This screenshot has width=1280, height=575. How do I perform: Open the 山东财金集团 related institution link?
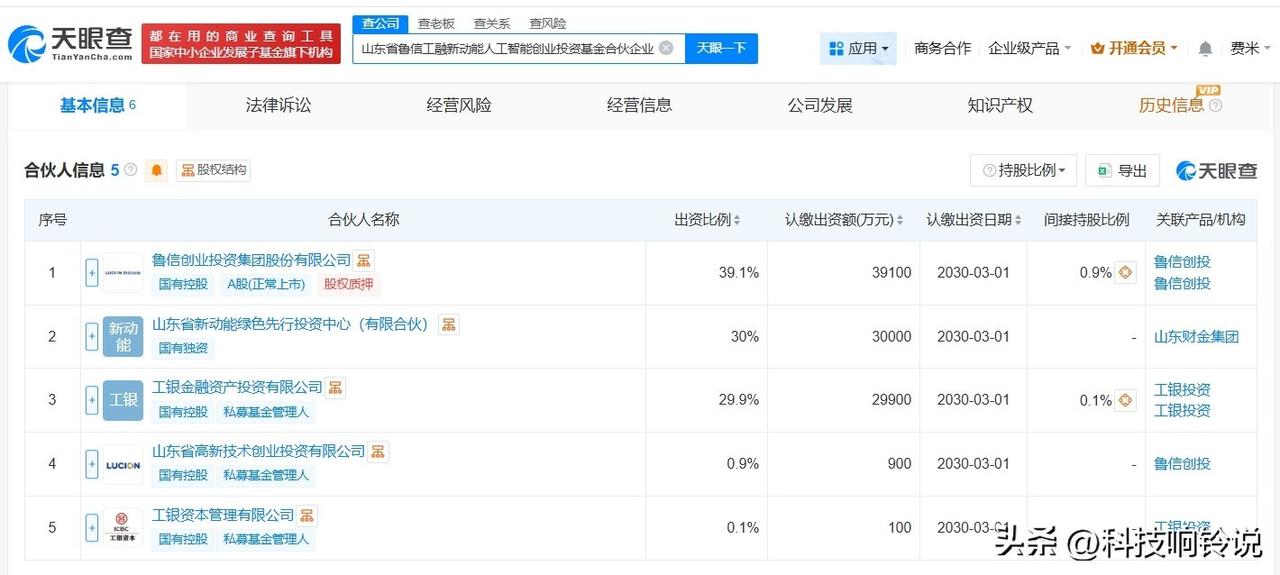1196,336
